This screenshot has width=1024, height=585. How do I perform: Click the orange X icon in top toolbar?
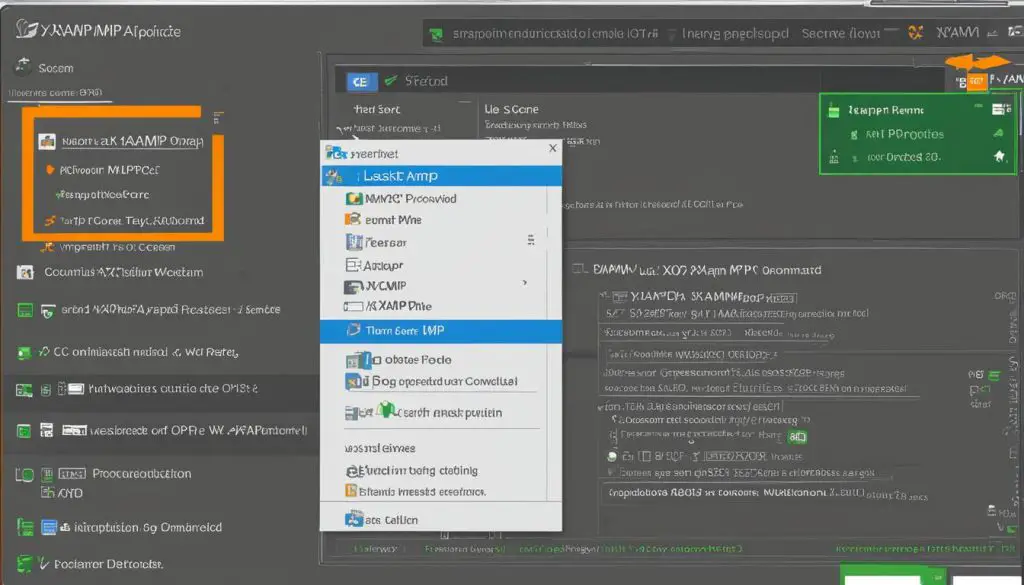[x=915, y=33]
